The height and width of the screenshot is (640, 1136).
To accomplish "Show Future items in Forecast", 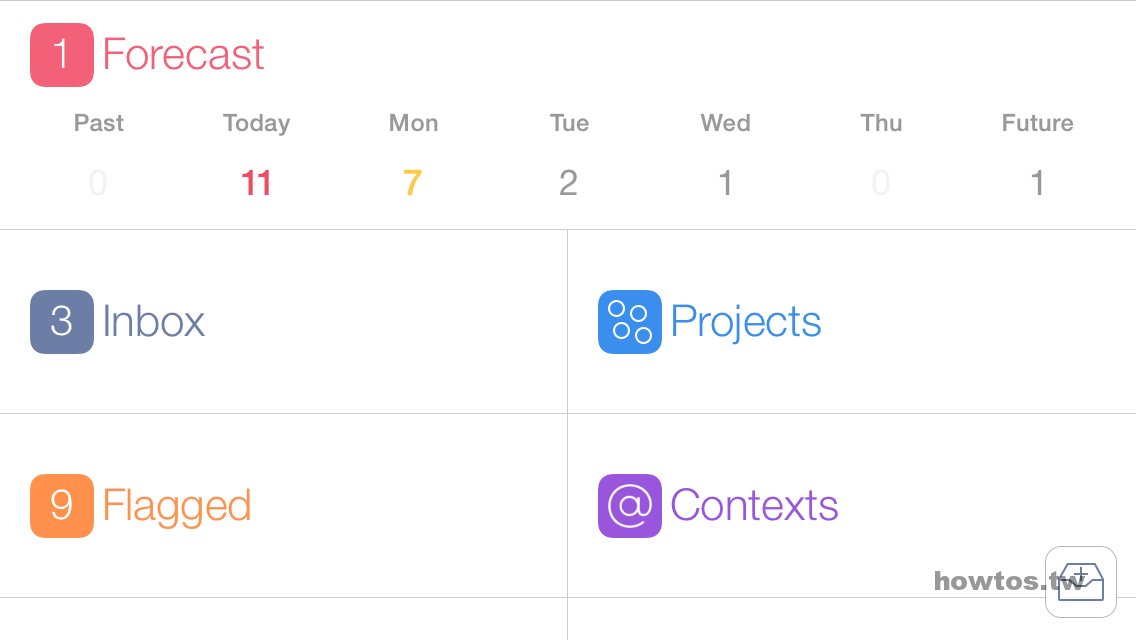I will [1037, 154].
